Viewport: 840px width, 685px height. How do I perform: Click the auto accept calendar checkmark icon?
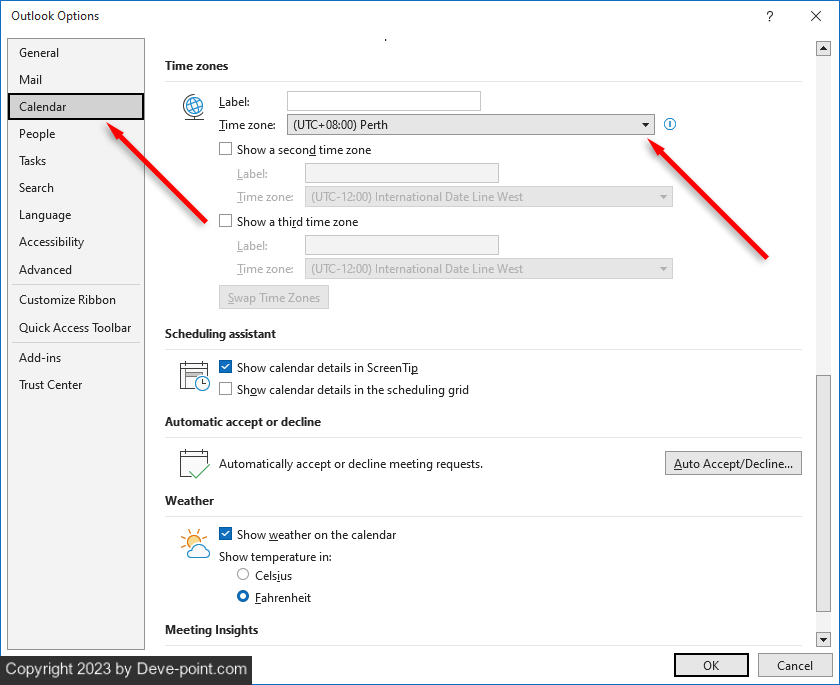click(x=194, y=463)
